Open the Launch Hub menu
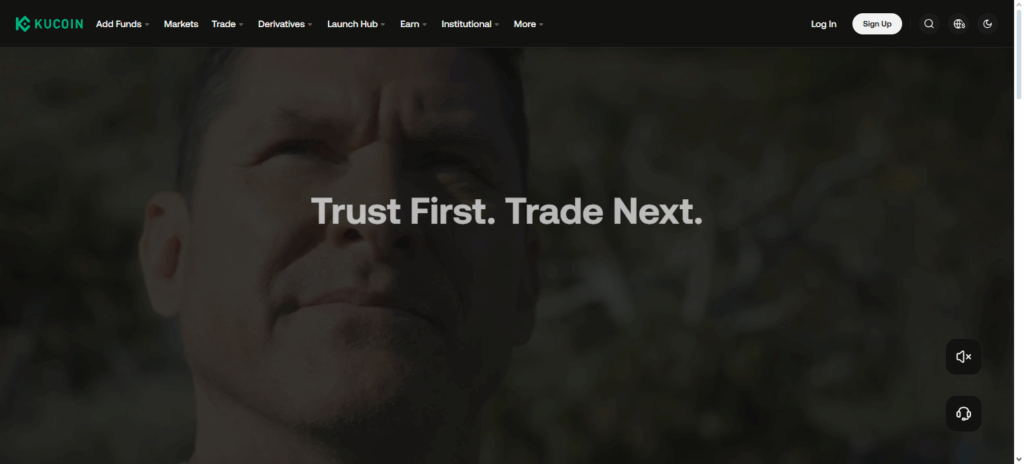Screen dimensions: 1024x464 [356, 24]
